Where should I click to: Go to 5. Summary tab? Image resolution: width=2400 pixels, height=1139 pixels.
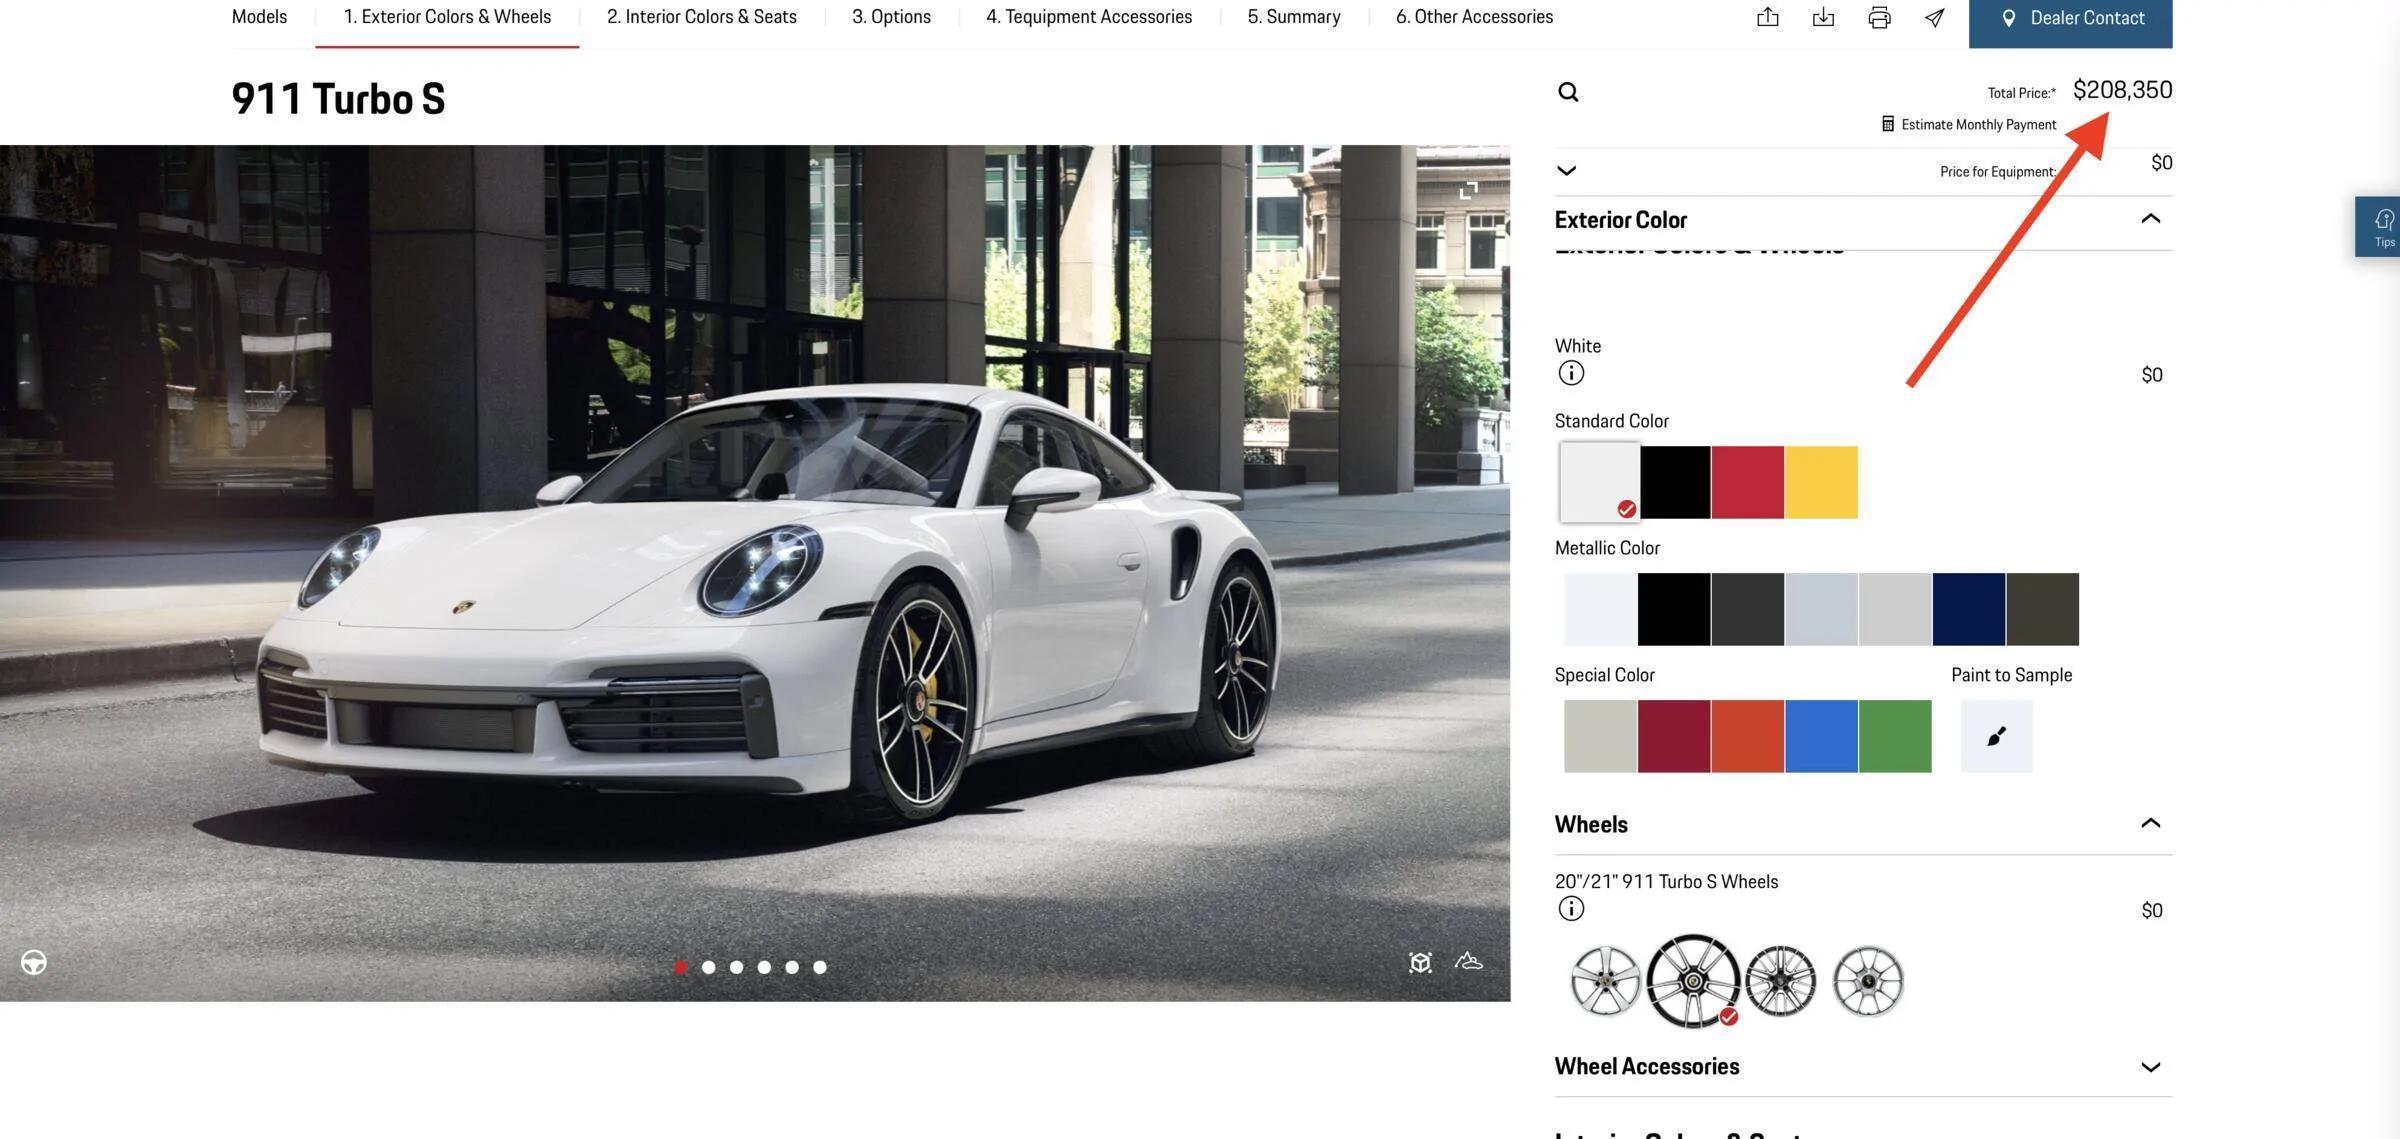click(x=1294, y=17)
